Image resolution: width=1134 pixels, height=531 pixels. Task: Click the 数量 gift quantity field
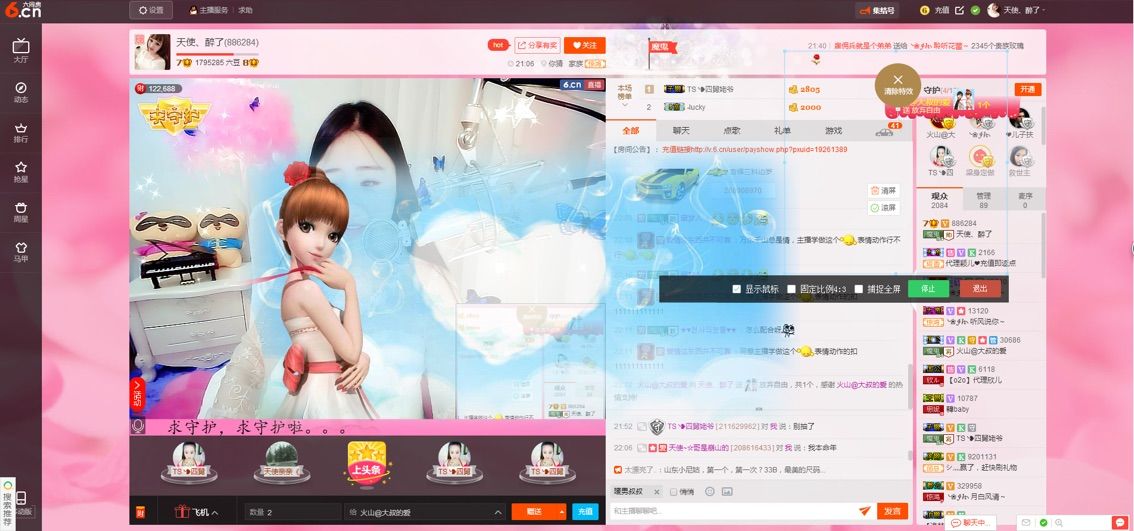[292, 512]
